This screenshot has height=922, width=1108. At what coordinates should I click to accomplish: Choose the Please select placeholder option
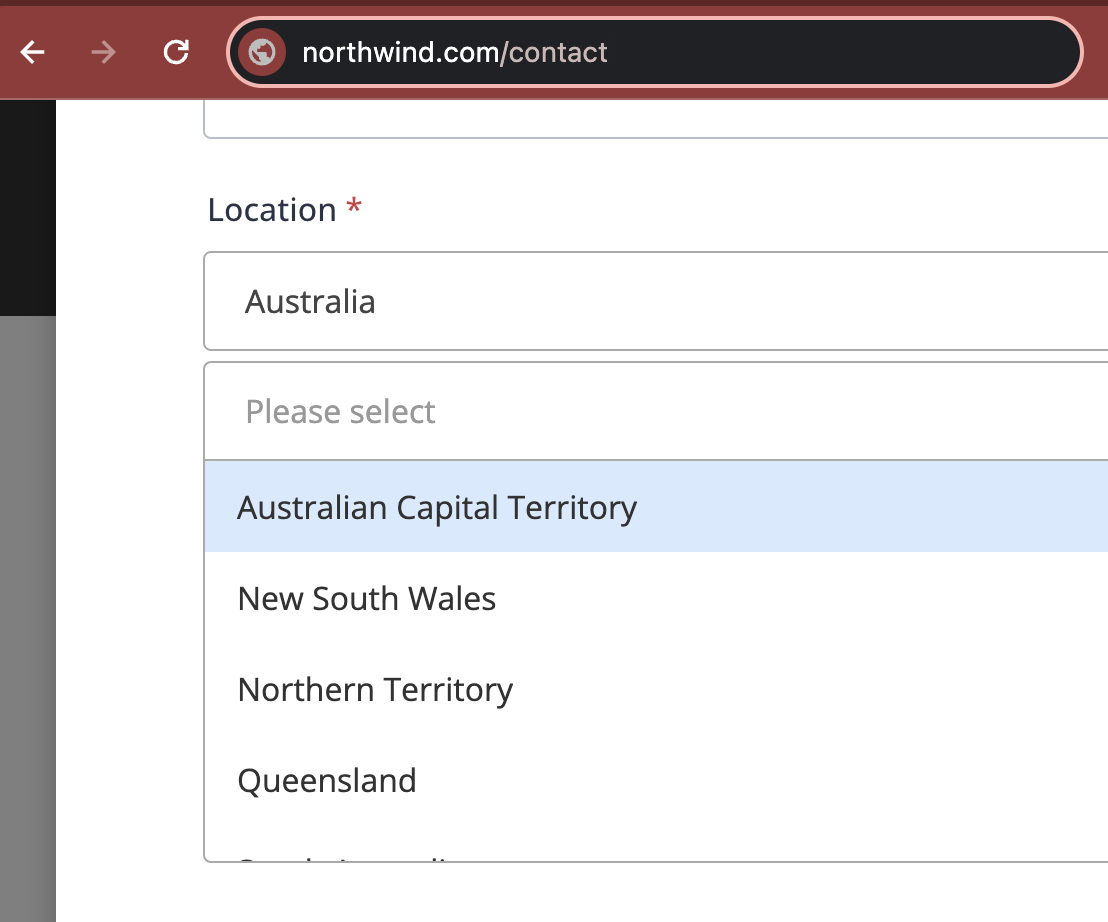[x=340, y=411]
